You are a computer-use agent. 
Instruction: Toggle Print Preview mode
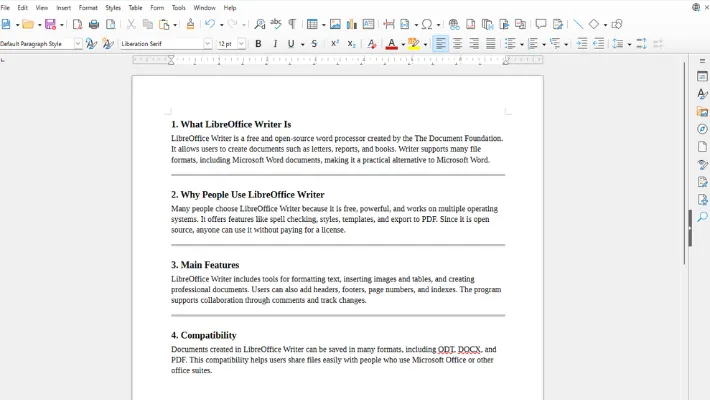[110, 24]
